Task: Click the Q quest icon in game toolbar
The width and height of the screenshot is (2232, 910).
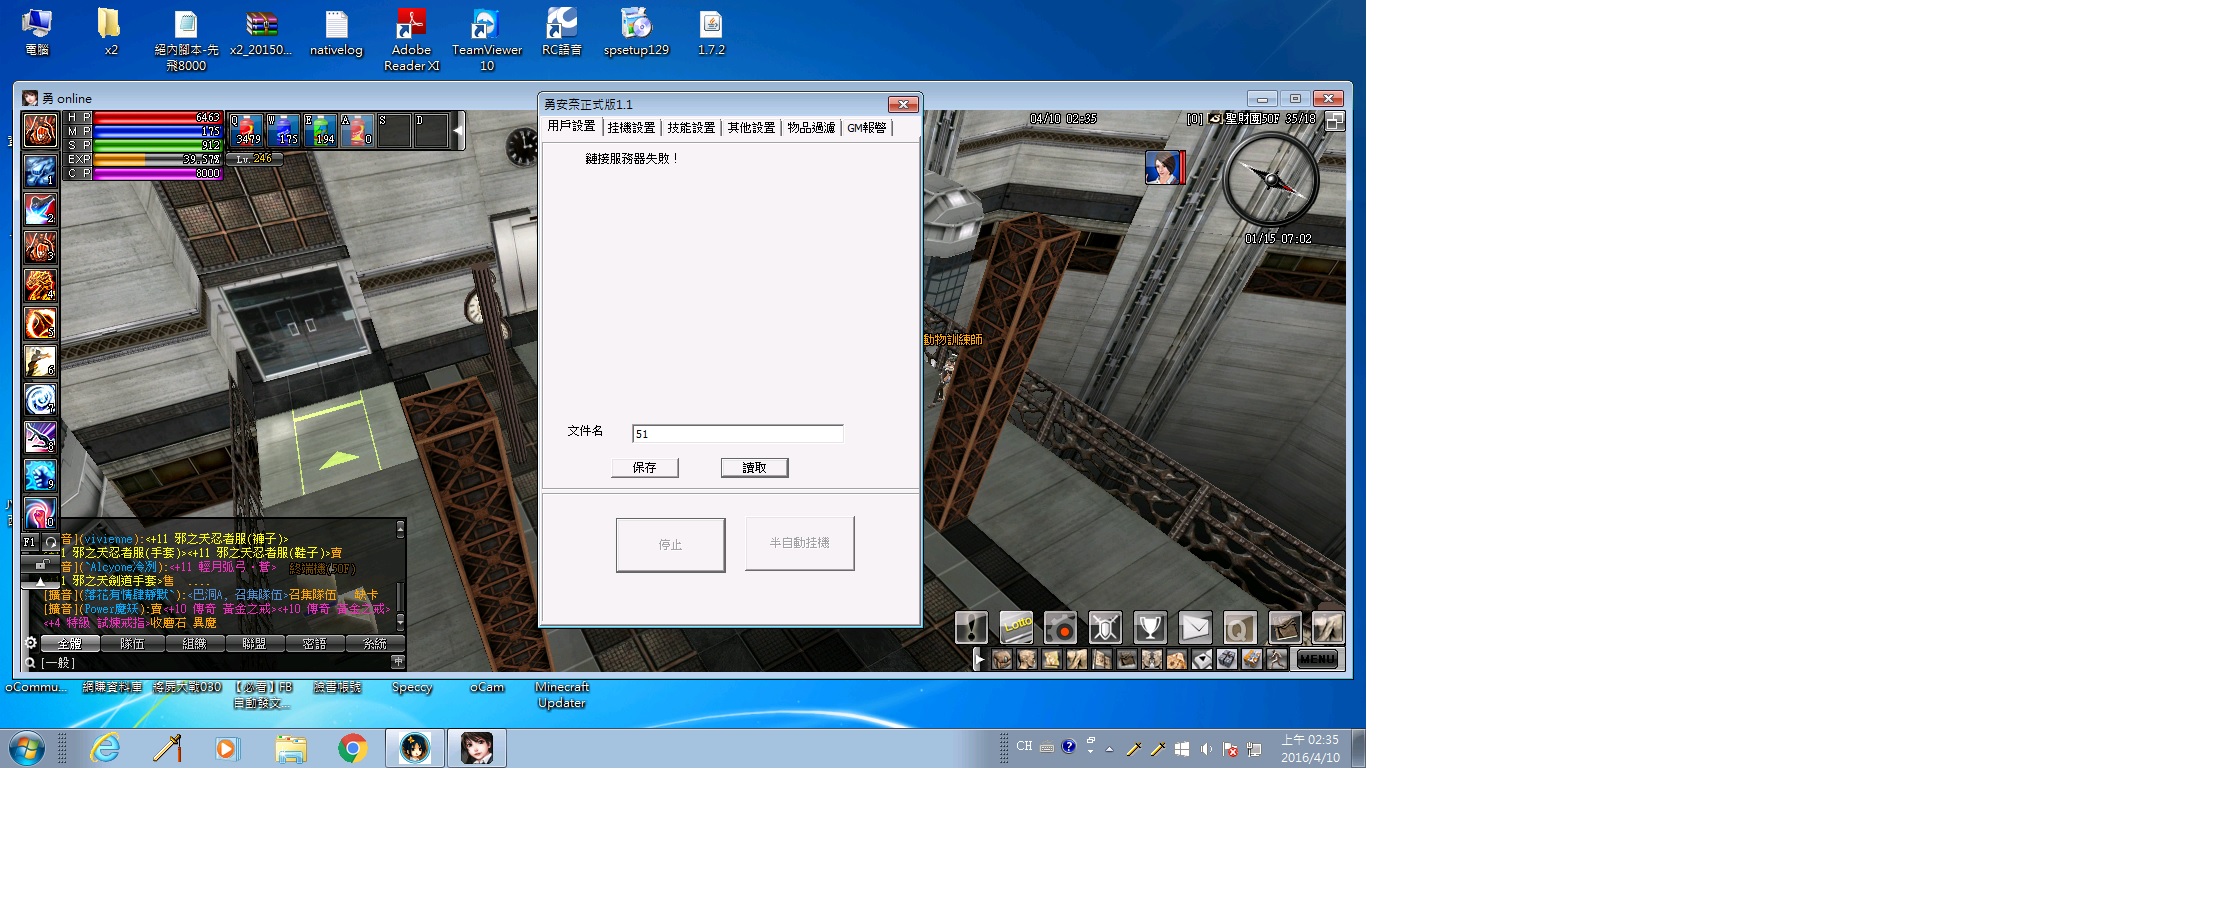Action: point(1240,627)
